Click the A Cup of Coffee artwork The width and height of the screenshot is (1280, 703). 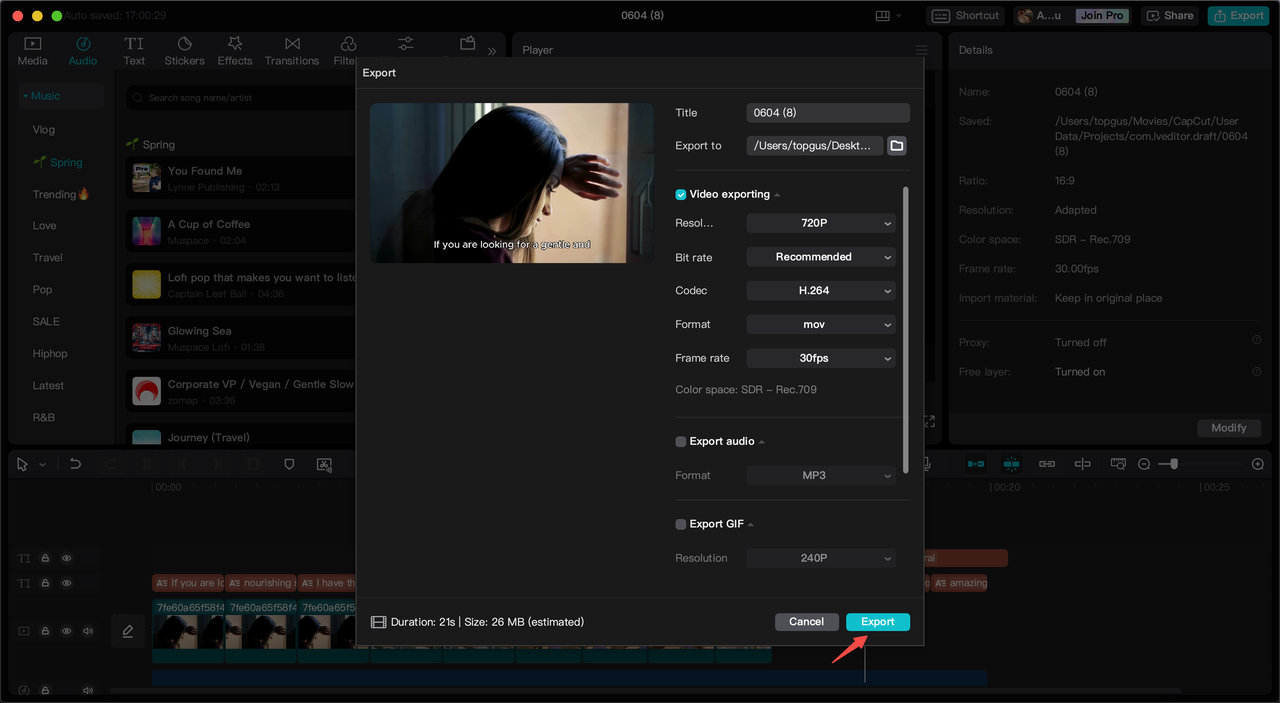(x=147, y=231)
